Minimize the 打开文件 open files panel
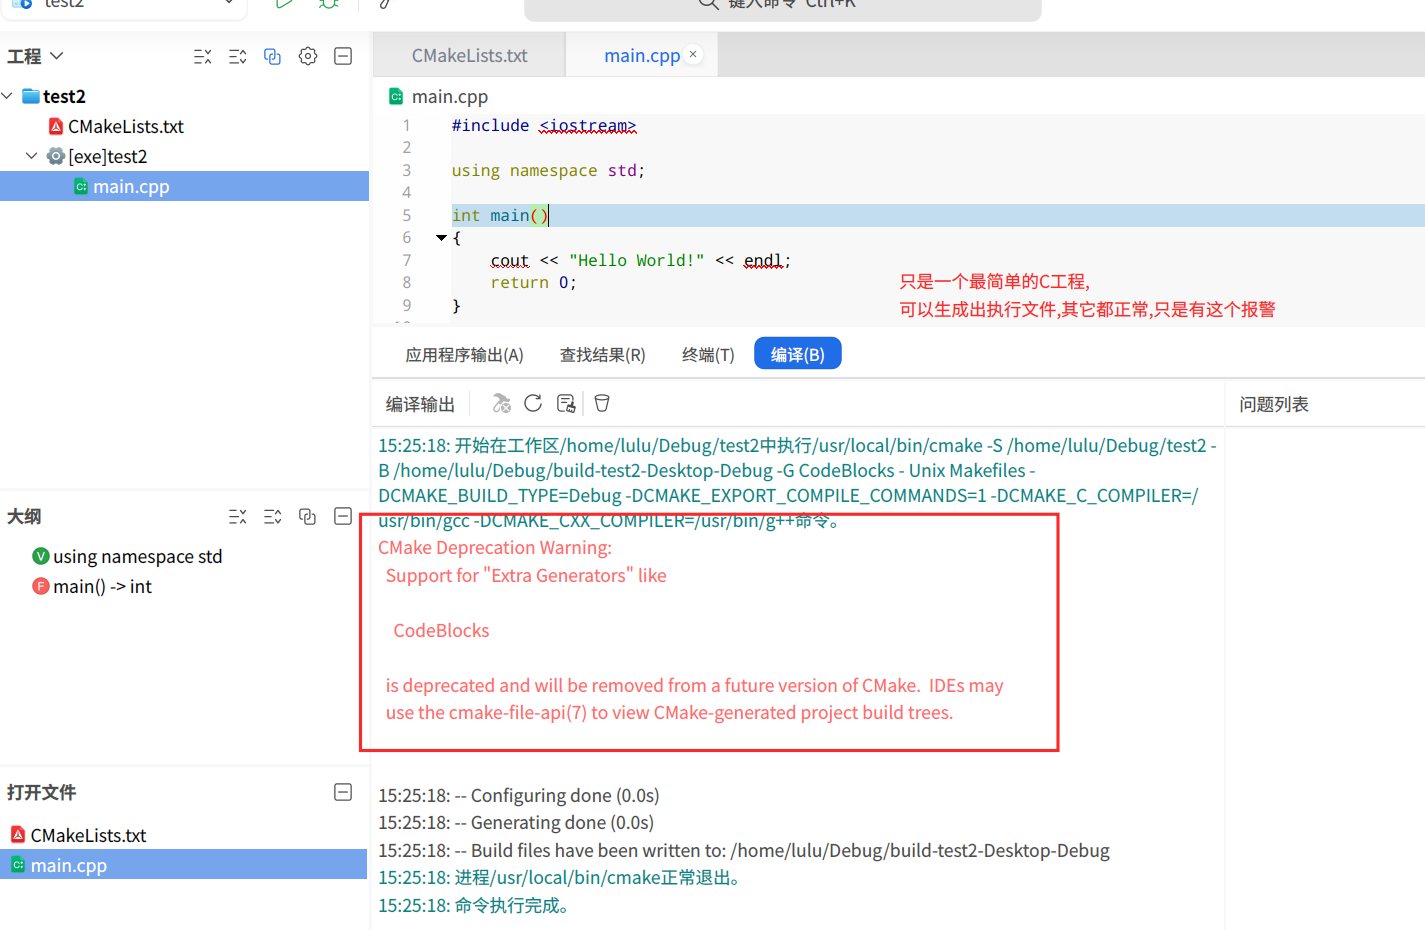Viewport: 1425px width, 930px height. click(343, 792)
